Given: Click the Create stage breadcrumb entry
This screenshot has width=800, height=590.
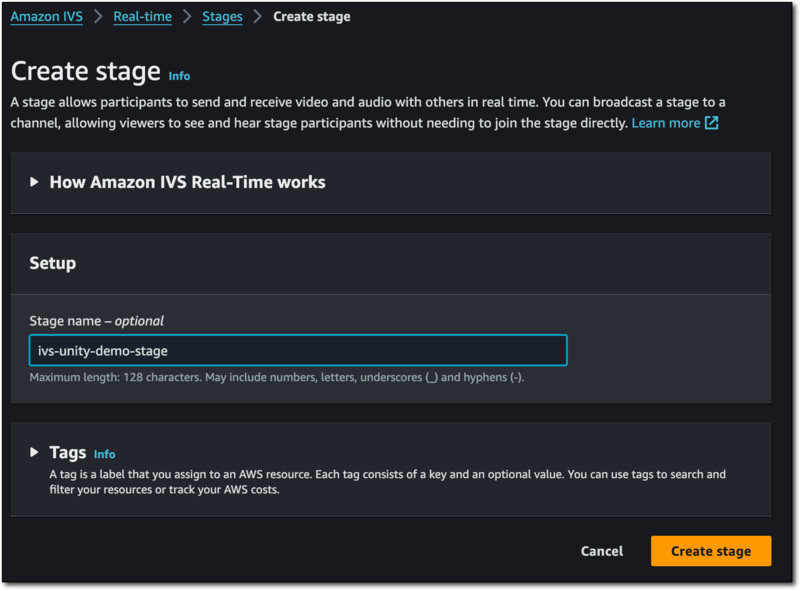Looking at the screenshot, I should tap(311, 16).
